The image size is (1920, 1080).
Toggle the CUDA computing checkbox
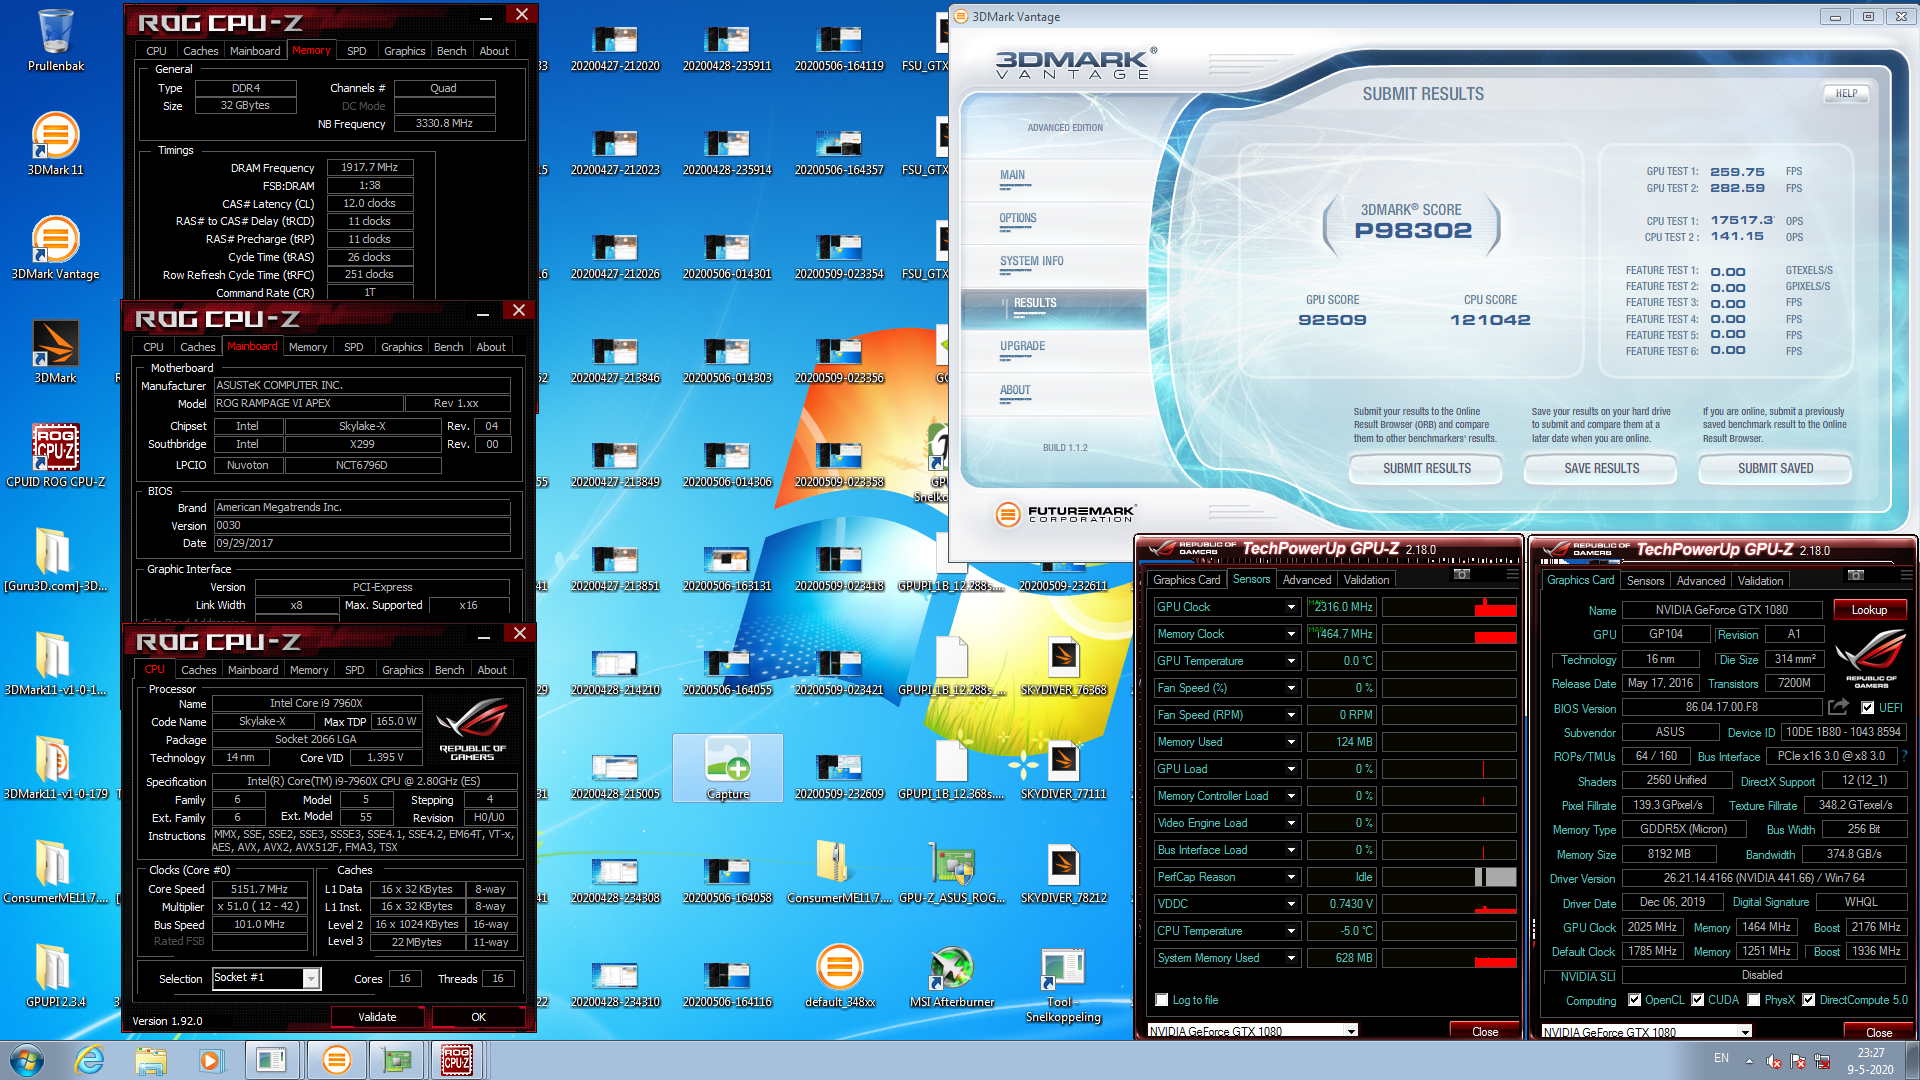coord(1697,1000)
